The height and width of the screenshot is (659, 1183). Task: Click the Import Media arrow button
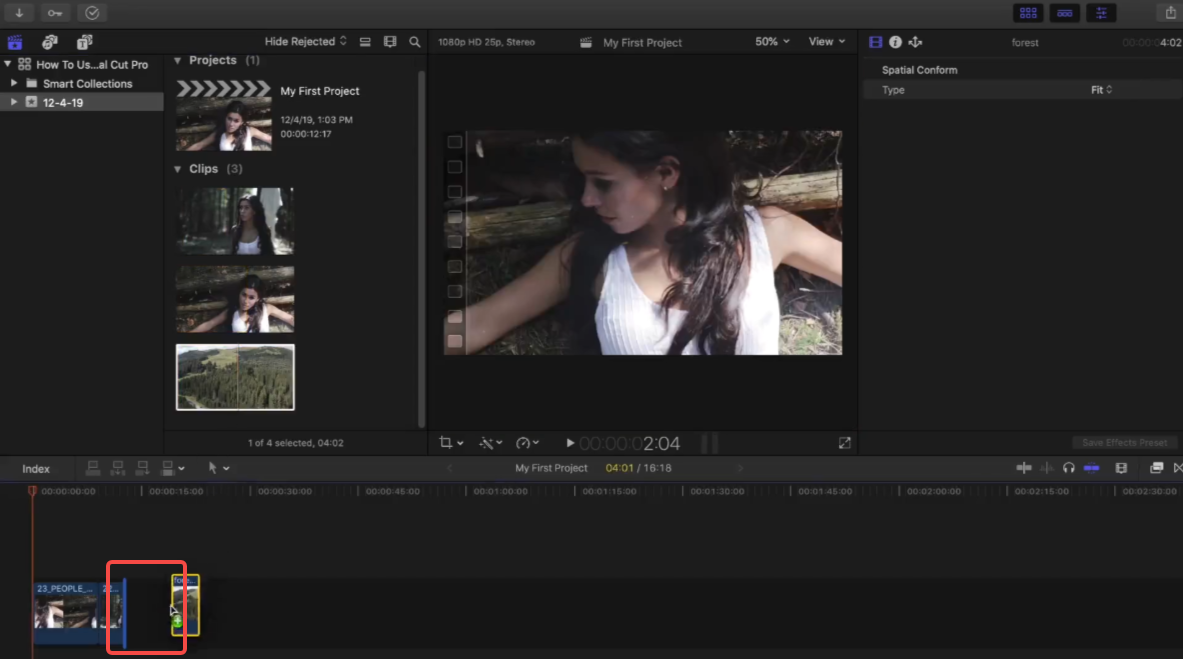[x=19, y=13]
